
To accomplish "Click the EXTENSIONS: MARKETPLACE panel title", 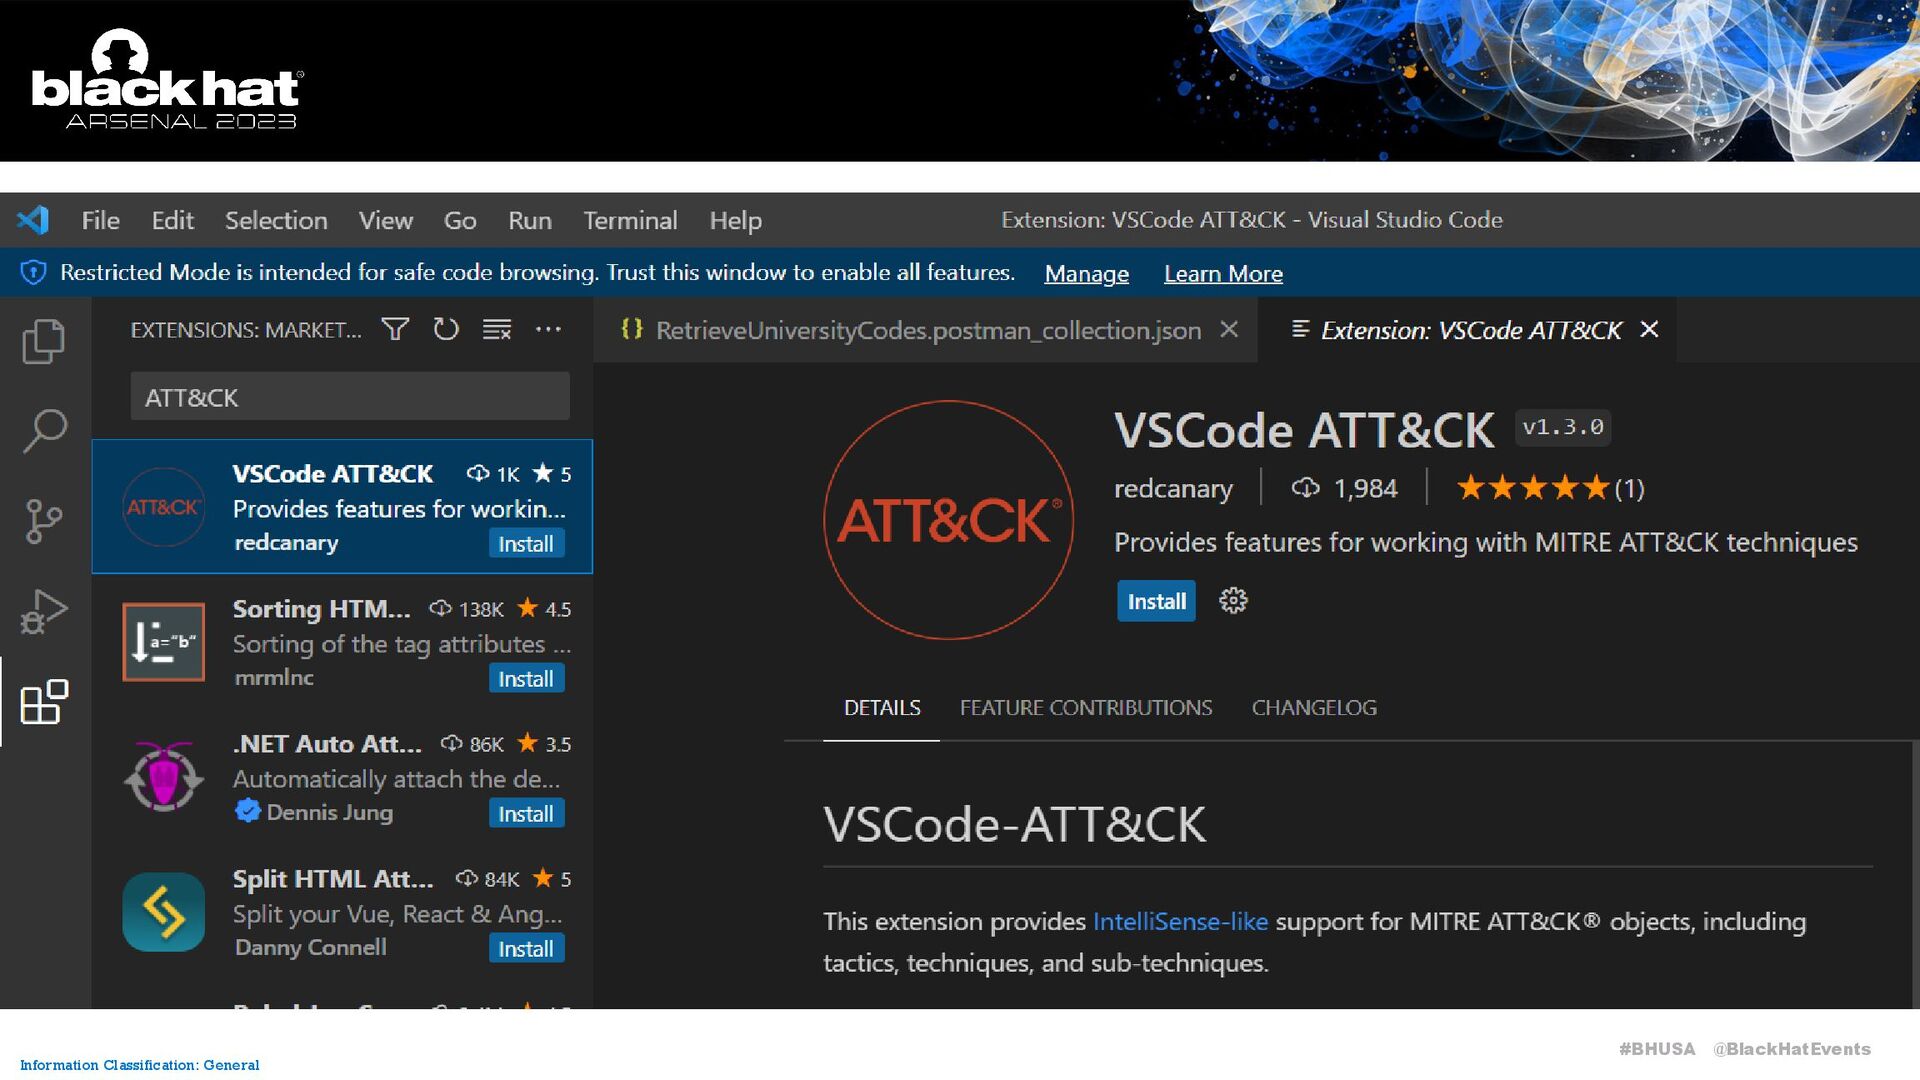I will click(246, 330).
